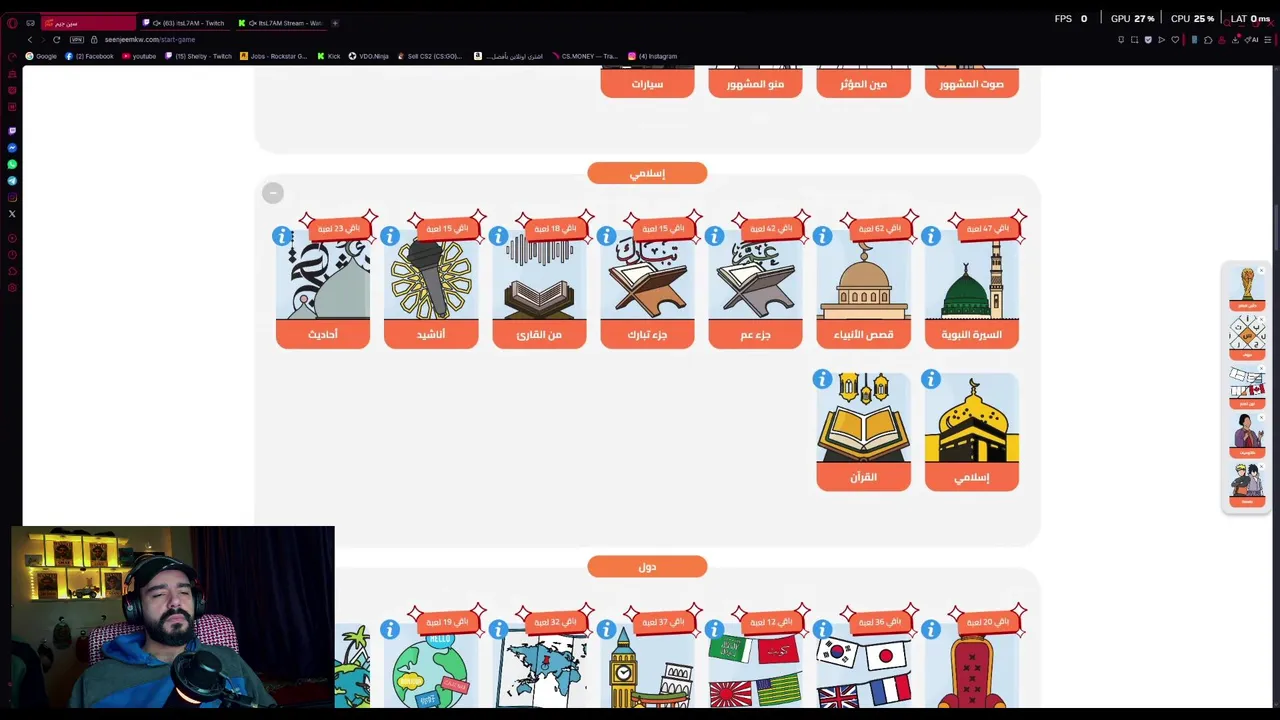Show info for من القارئ category
This screenshot has width=1280, height=720.
coord(498,236)
